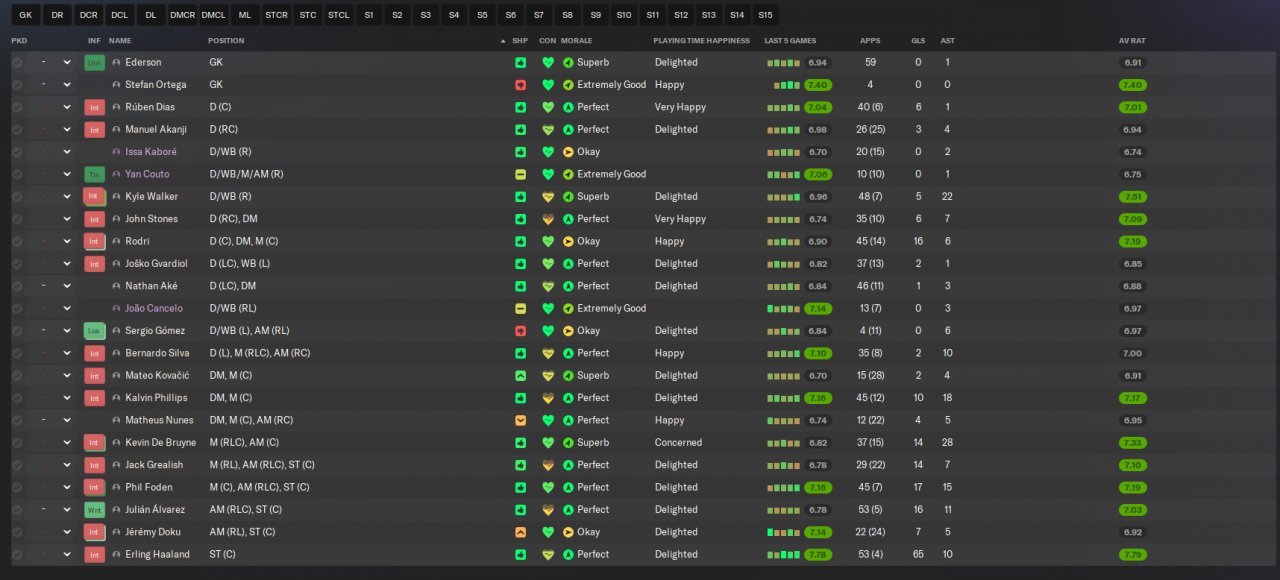Open the selection dropdown arrow for John Stones
Viewport: 1280px width, 580px height.
coord(67,219)
